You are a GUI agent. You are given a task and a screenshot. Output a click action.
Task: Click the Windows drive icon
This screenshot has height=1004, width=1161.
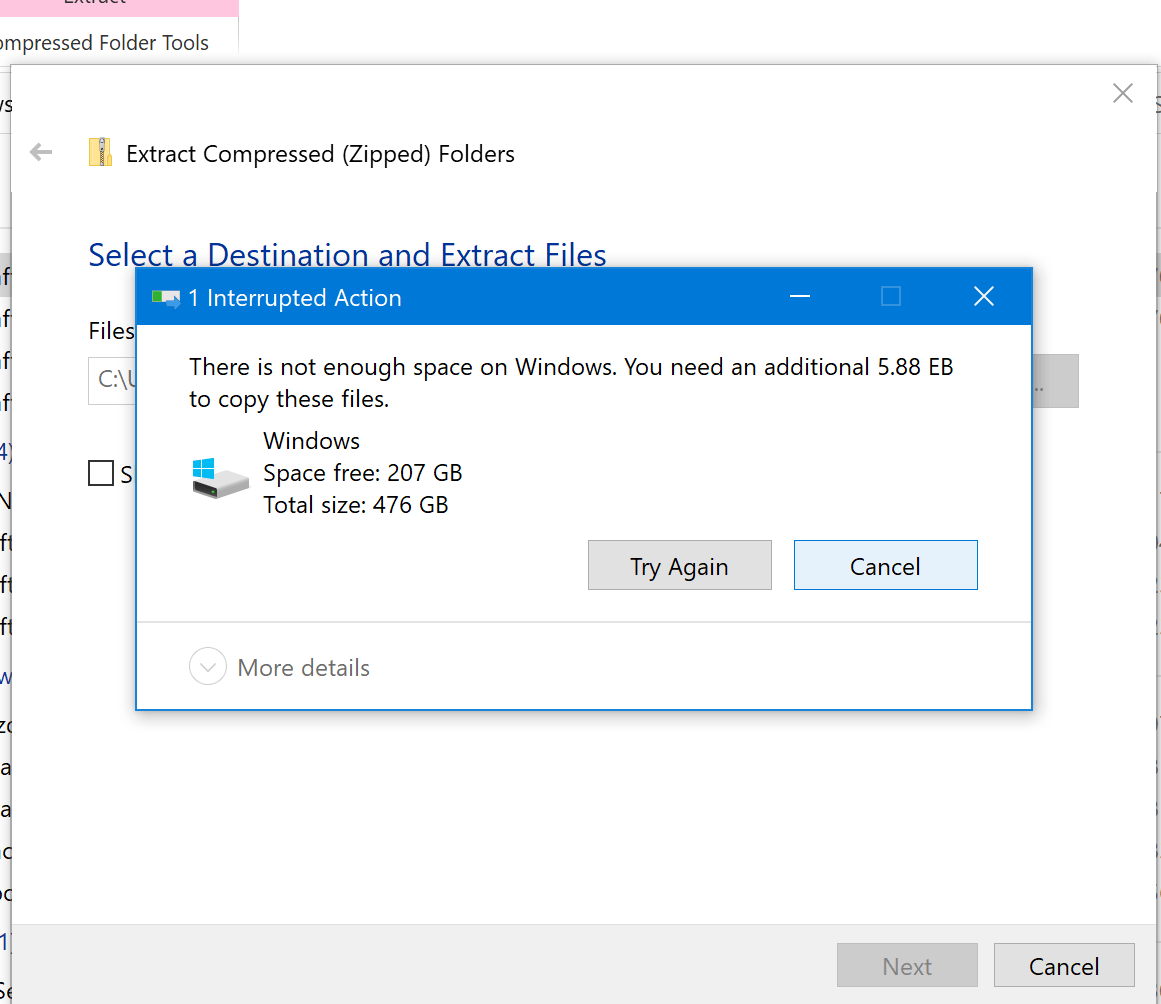click(221, 478)
